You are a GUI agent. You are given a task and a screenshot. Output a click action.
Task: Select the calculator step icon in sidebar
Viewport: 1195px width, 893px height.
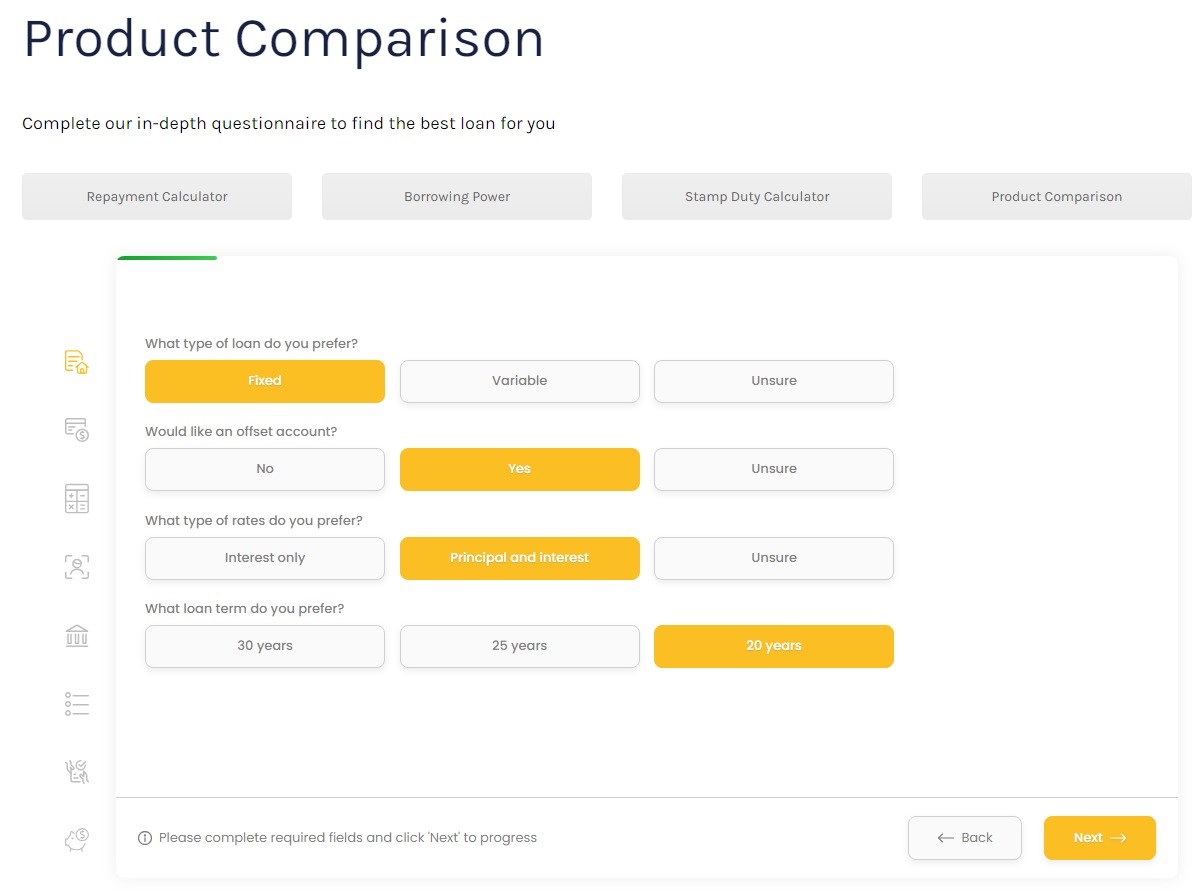[x=77, y=499]
